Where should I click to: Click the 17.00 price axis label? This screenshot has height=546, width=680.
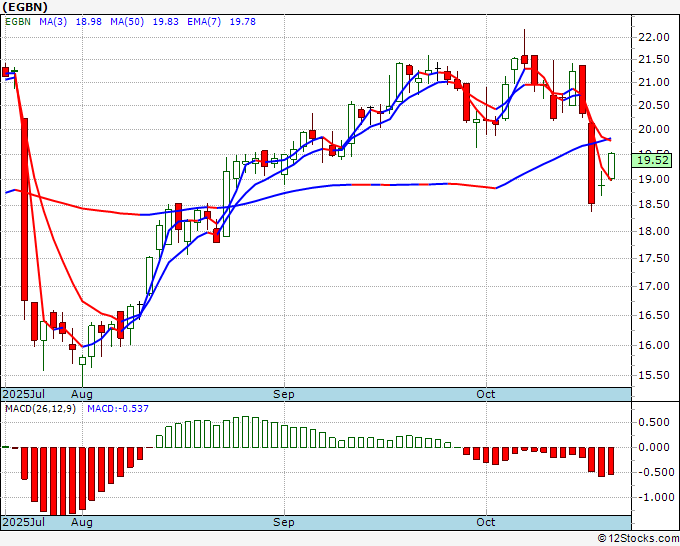pos(654,286)
